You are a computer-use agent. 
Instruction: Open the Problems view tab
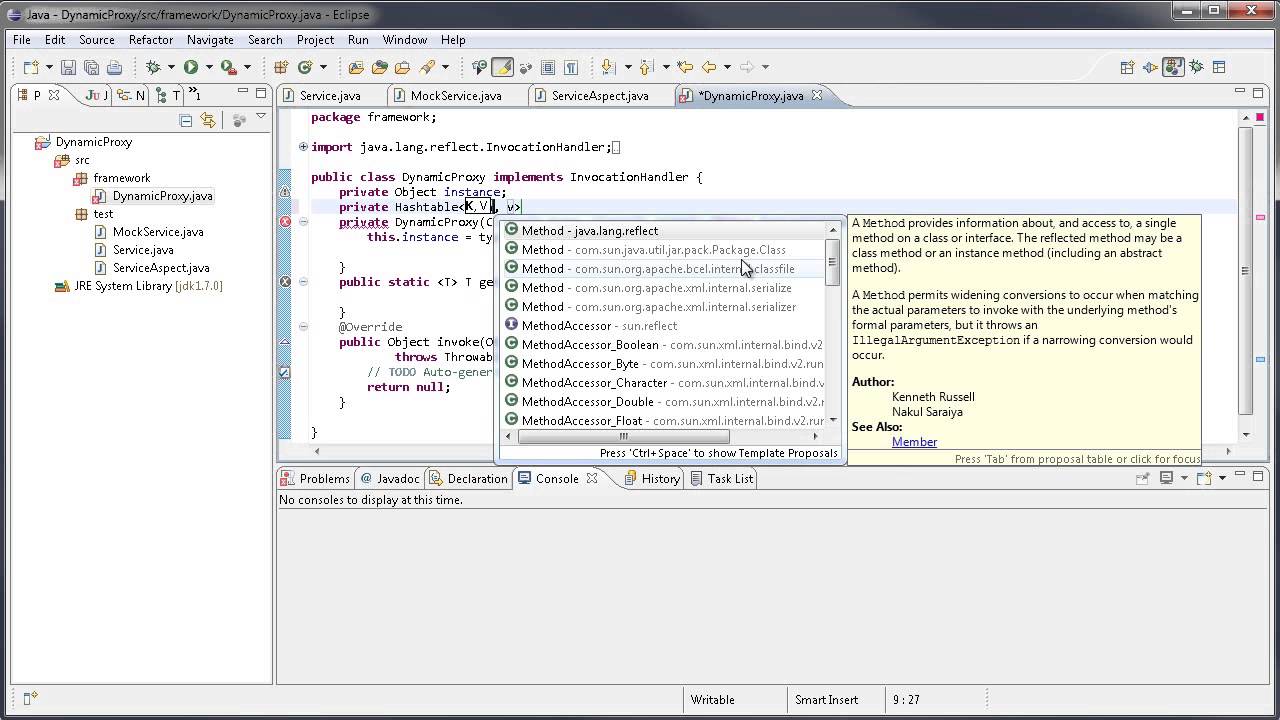[315, 478]
